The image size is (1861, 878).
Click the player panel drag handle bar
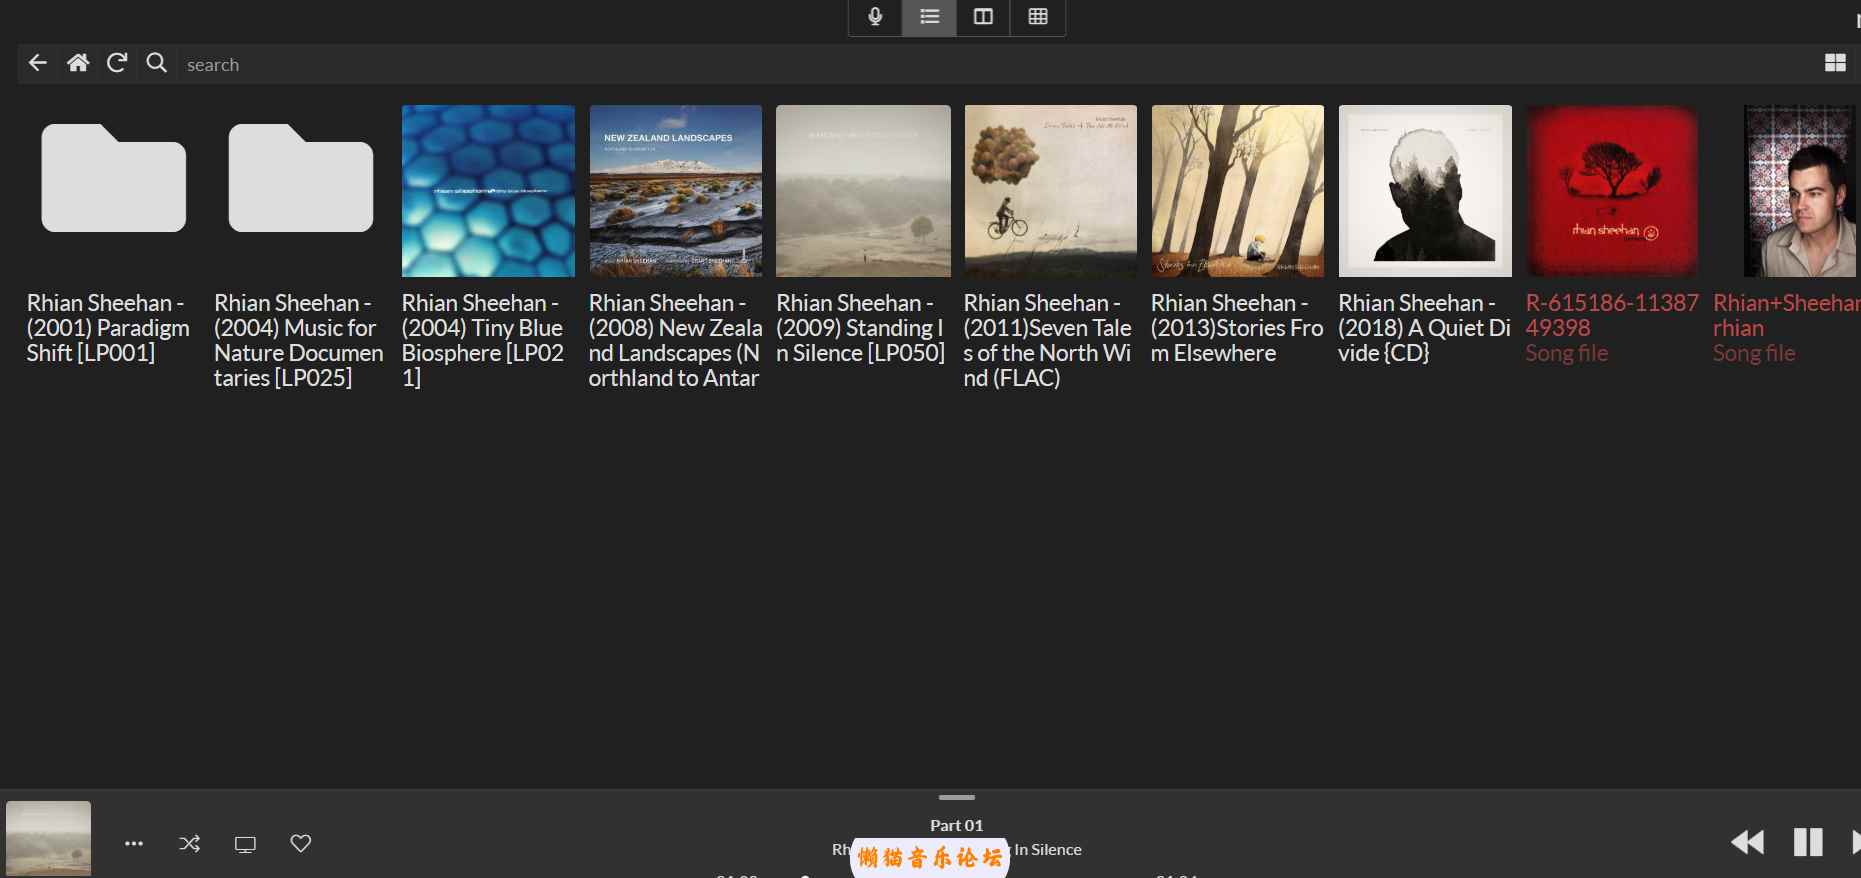pyautogui.click(x=957, y=797)
